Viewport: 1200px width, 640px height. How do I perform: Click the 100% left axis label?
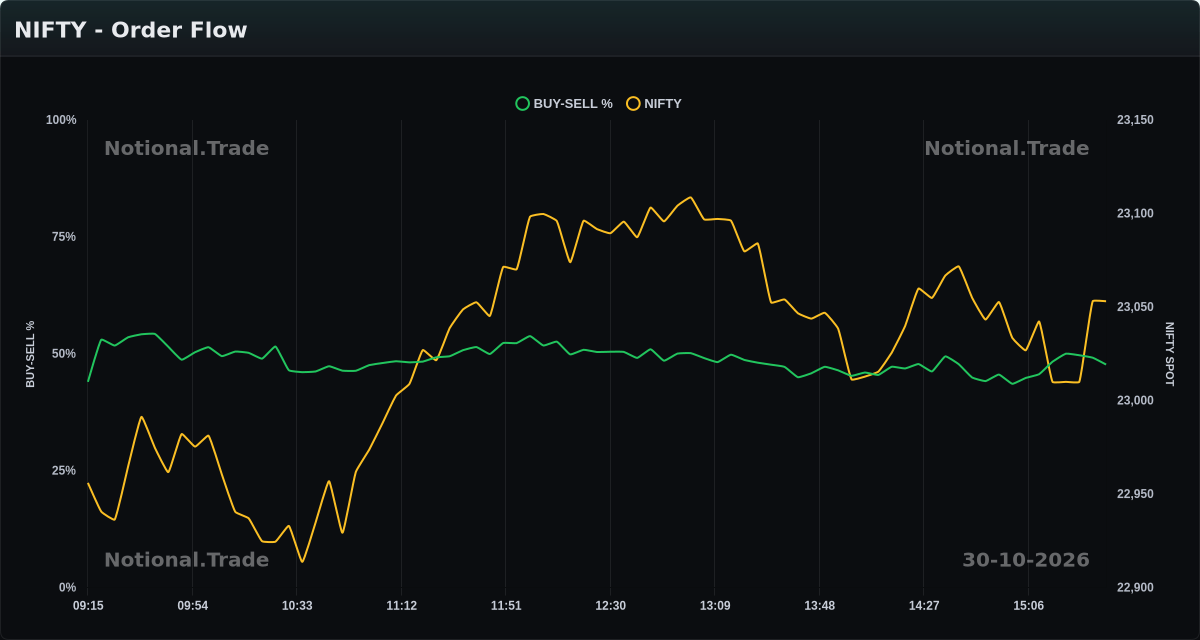pos(61,120)
